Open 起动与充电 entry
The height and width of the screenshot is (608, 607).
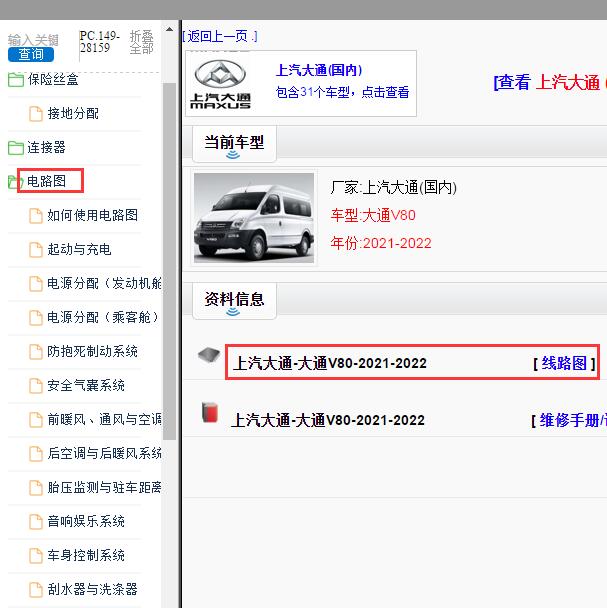pyautogui.click(x=79, y=249)
